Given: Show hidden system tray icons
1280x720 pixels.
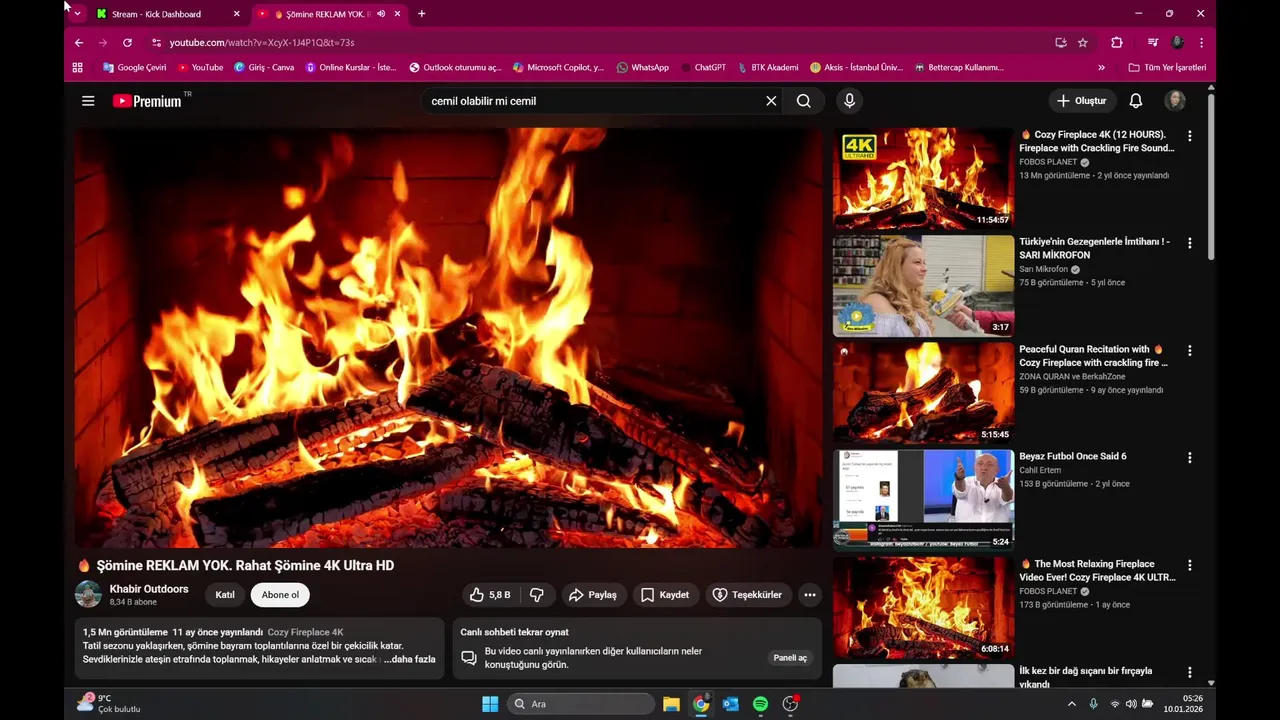Looking at the screenshot, I should coord(1072,704).
